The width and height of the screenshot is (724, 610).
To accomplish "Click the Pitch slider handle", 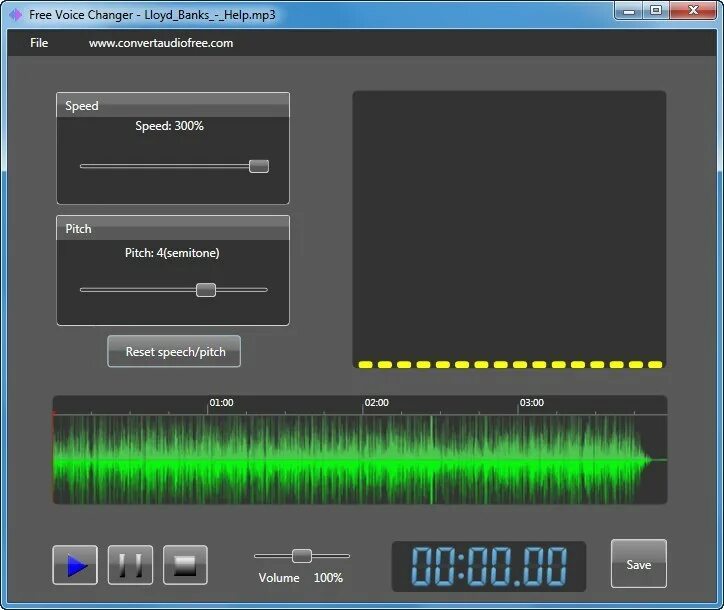I will tap(206, 290).
